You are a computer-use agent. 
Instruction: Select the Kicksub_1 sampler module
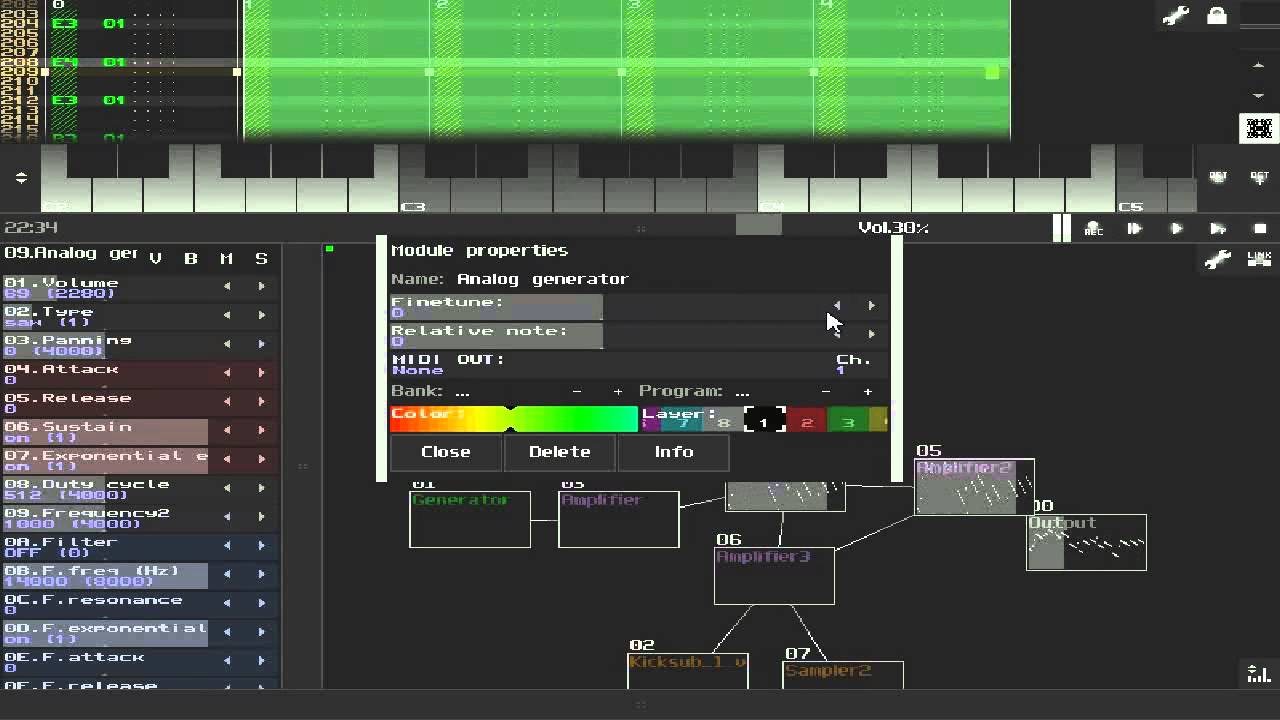(688, 671)
